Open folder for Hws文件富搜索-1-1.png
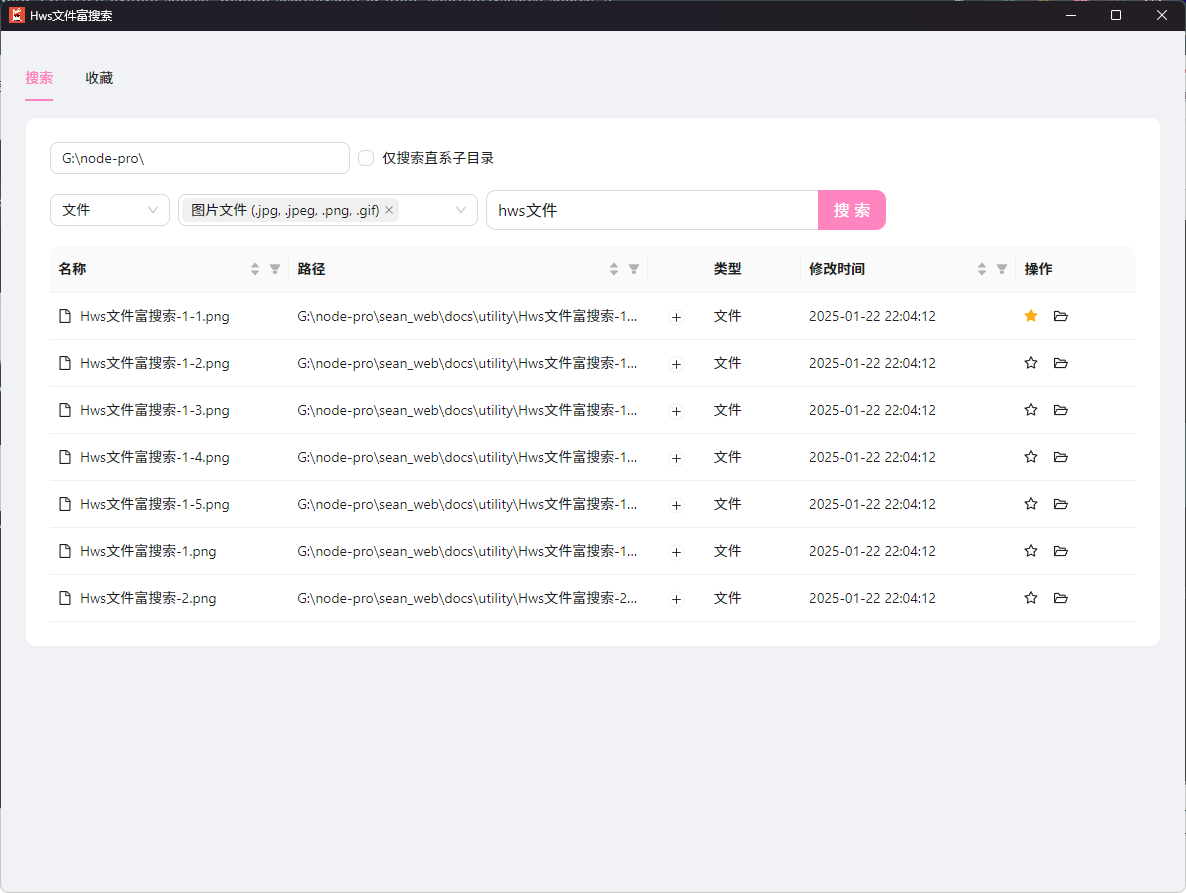Image resolution: width=1186 pixels, height=893 pixels. click(1061, 316)
